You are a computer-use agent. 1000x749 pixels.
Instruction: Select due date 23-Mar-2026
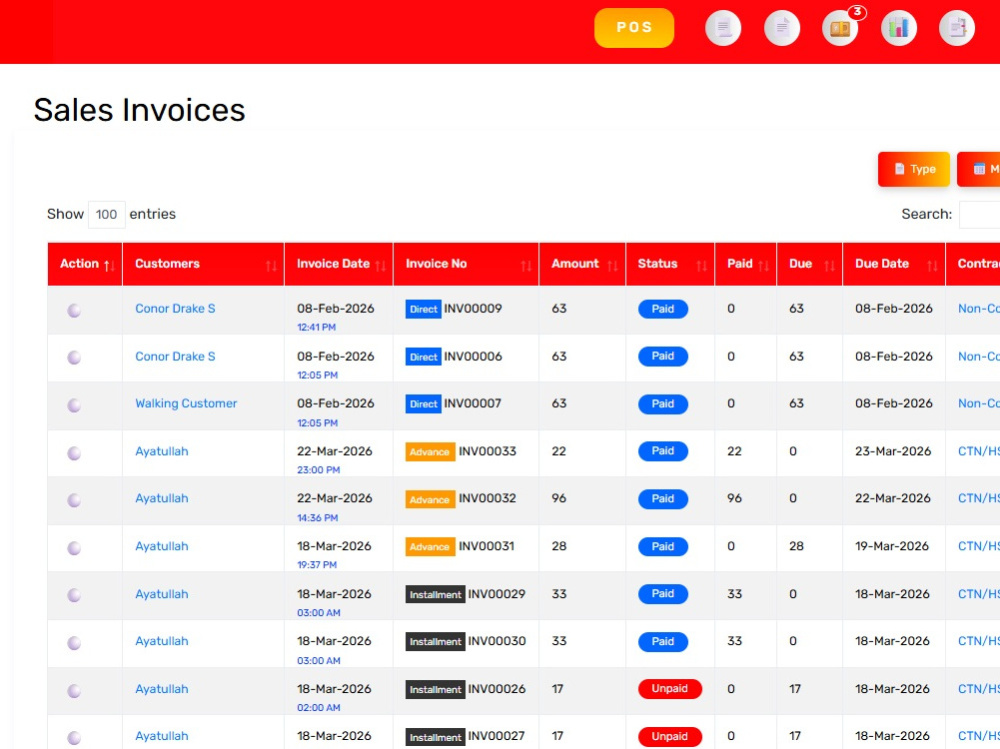coord(893,452)
